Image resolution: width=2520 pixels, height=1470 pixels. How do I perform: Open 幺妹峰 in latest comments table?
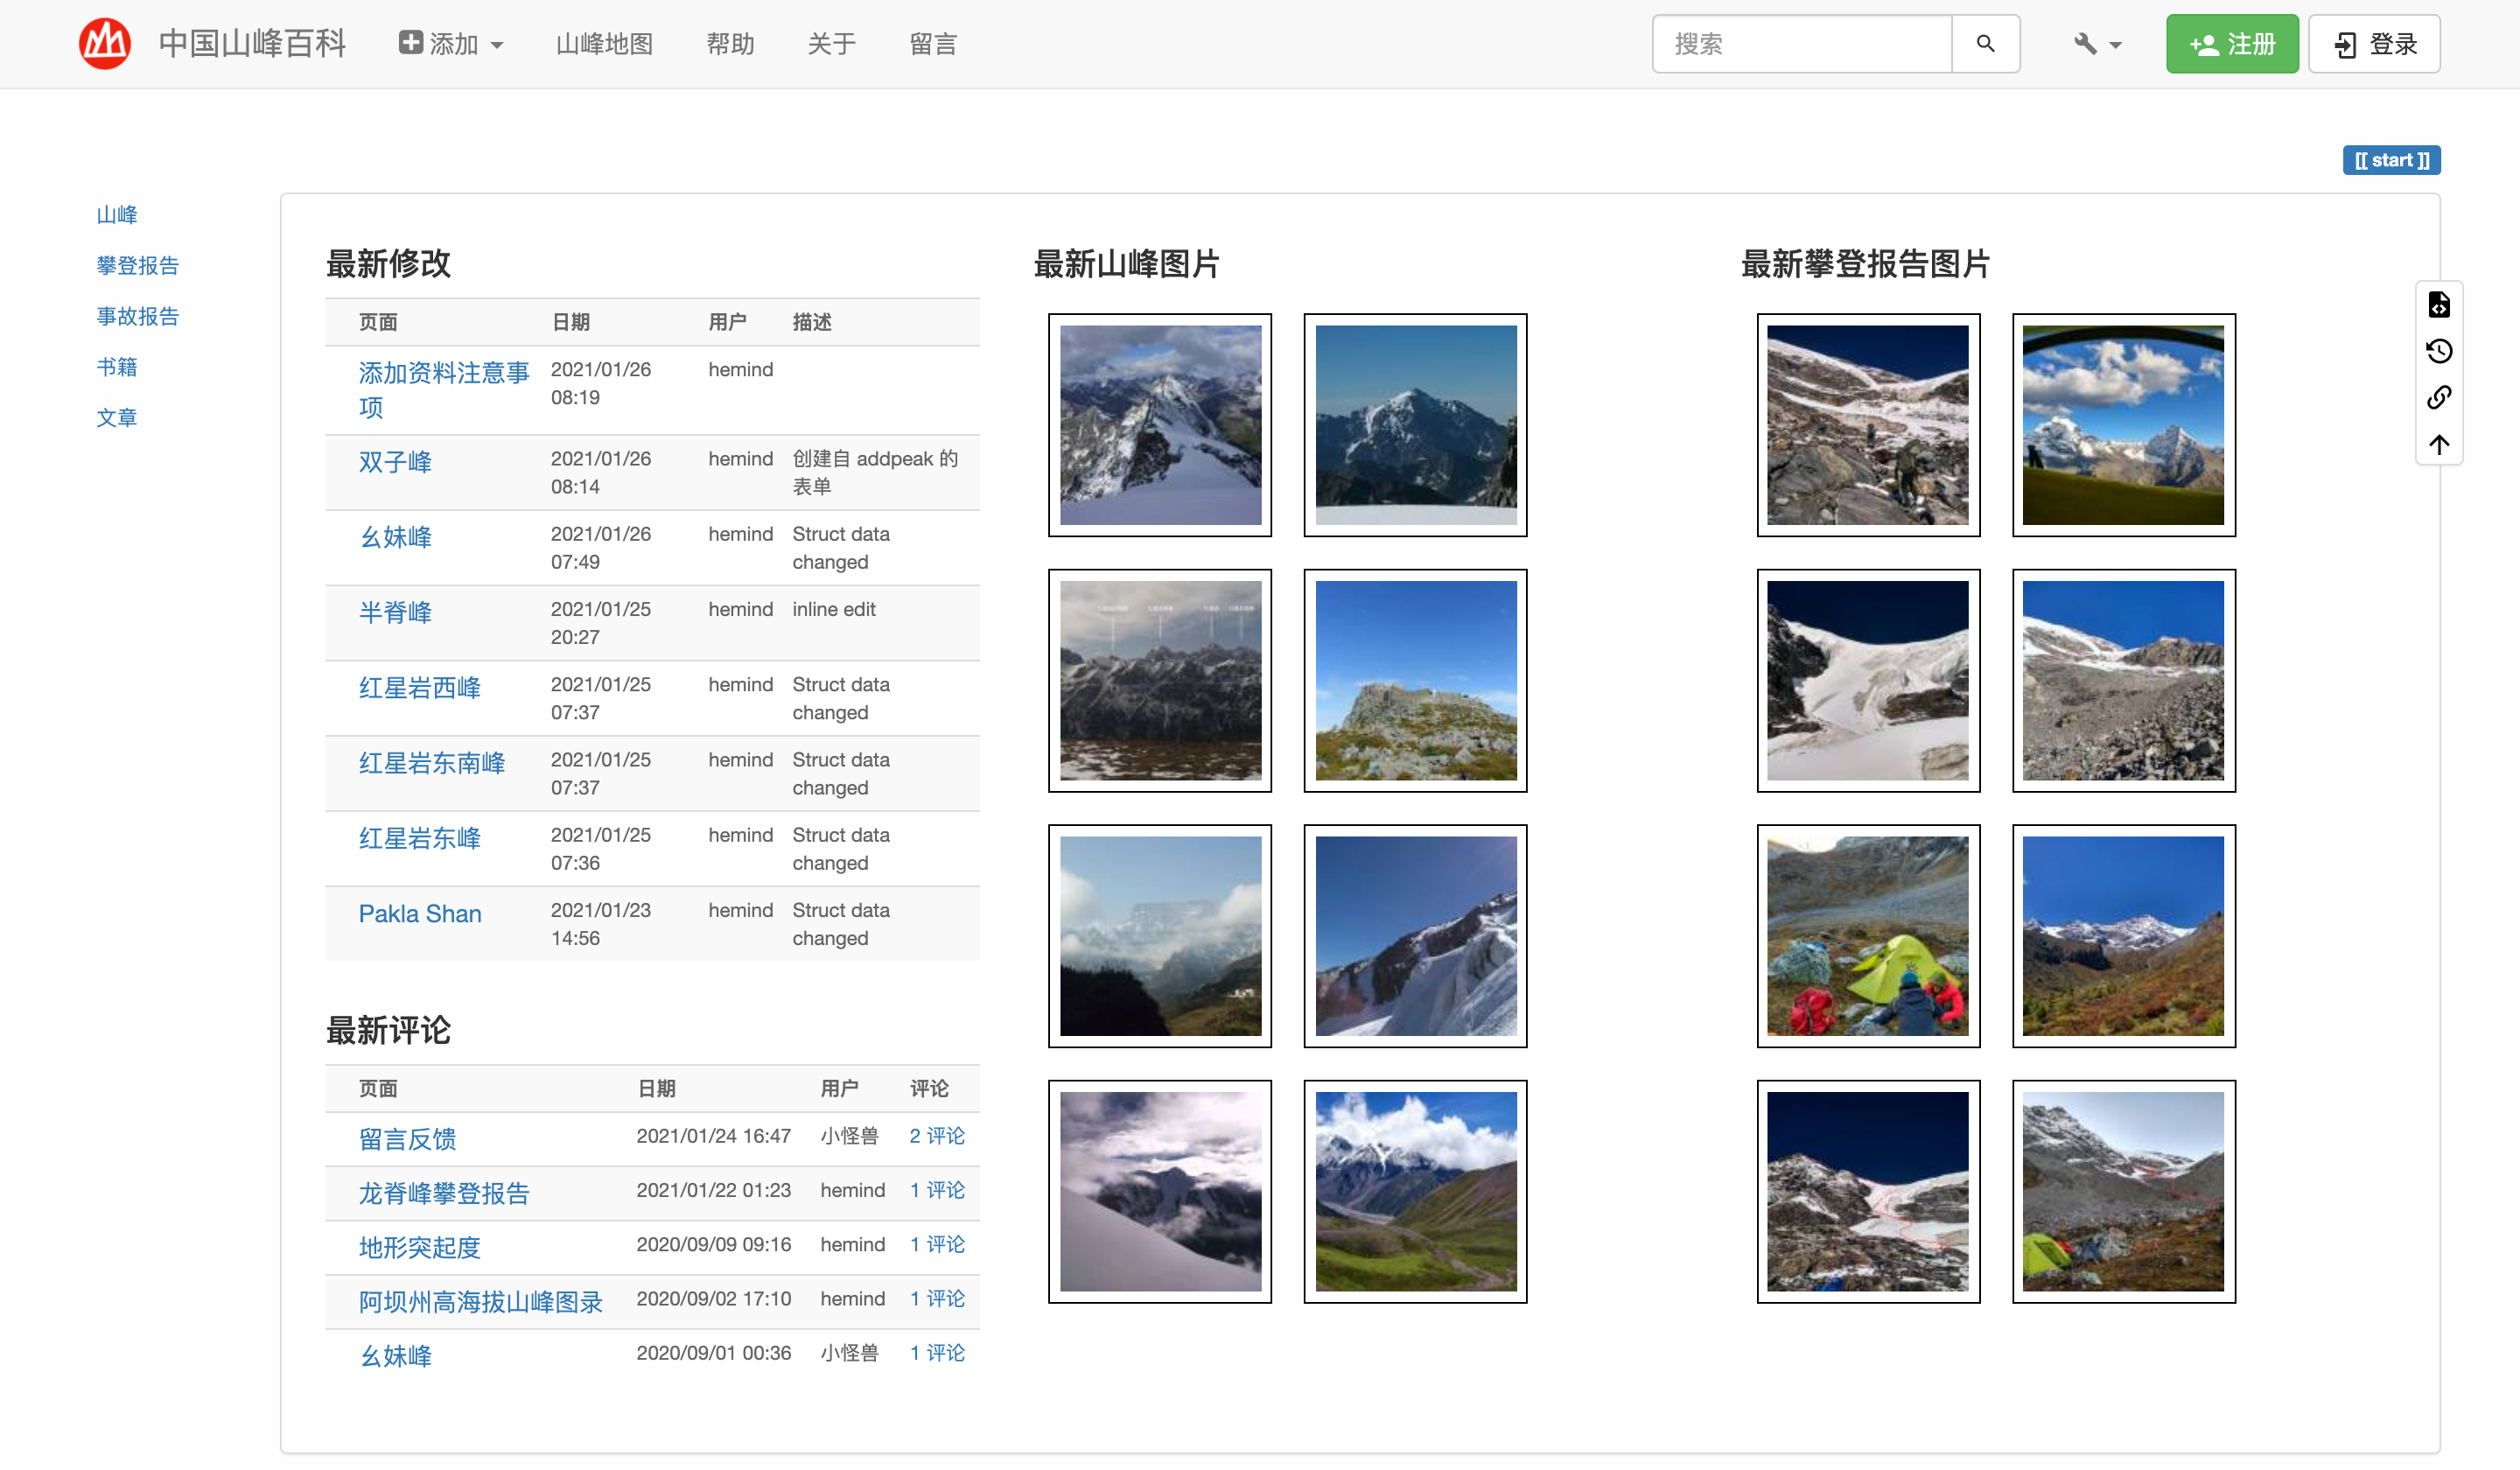395,1355
